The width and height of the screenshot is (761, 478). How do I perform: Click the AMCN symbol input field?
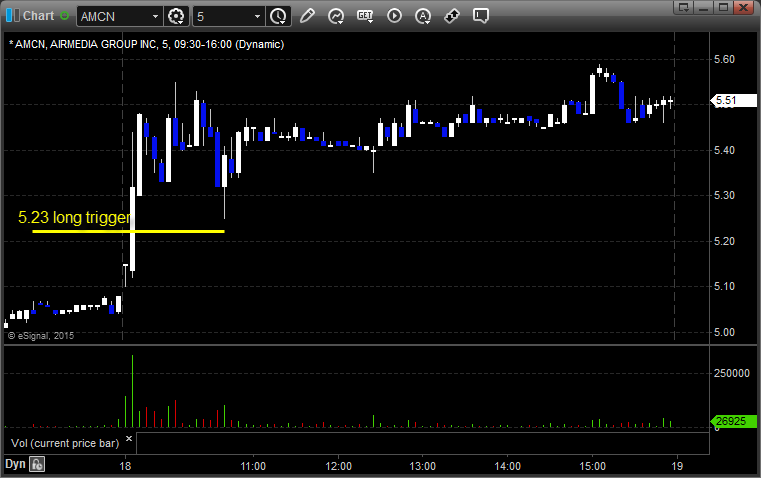click(114, 16)
